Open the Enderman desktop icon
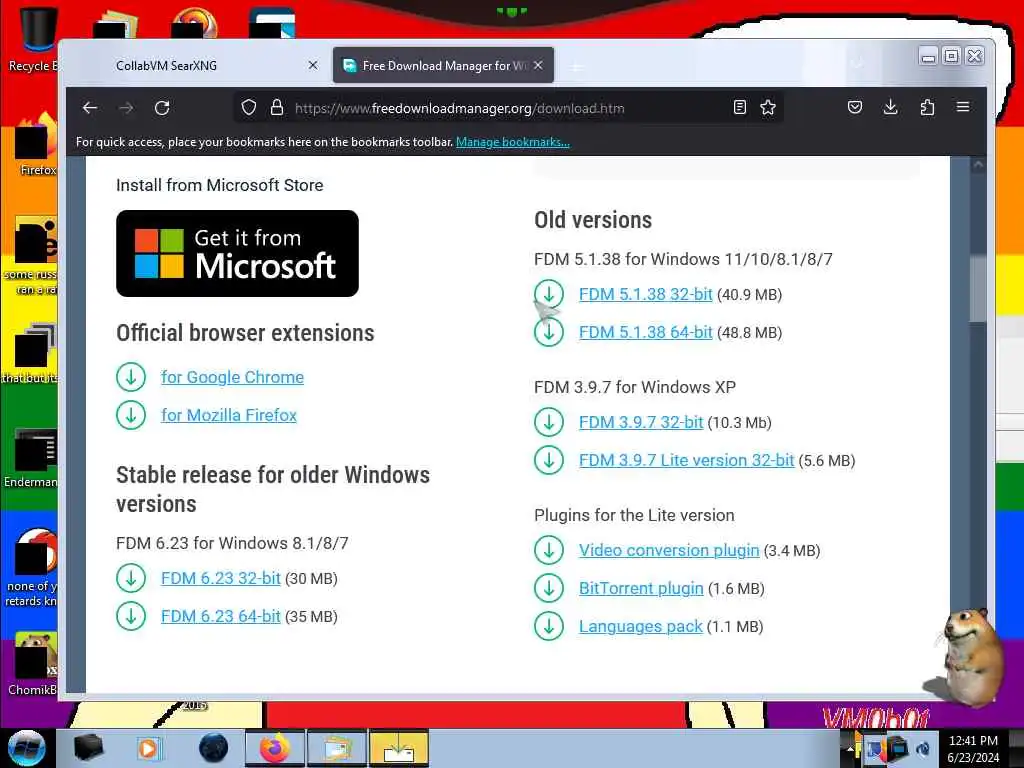Screen dimensions: 1024x768 (31, 458)
